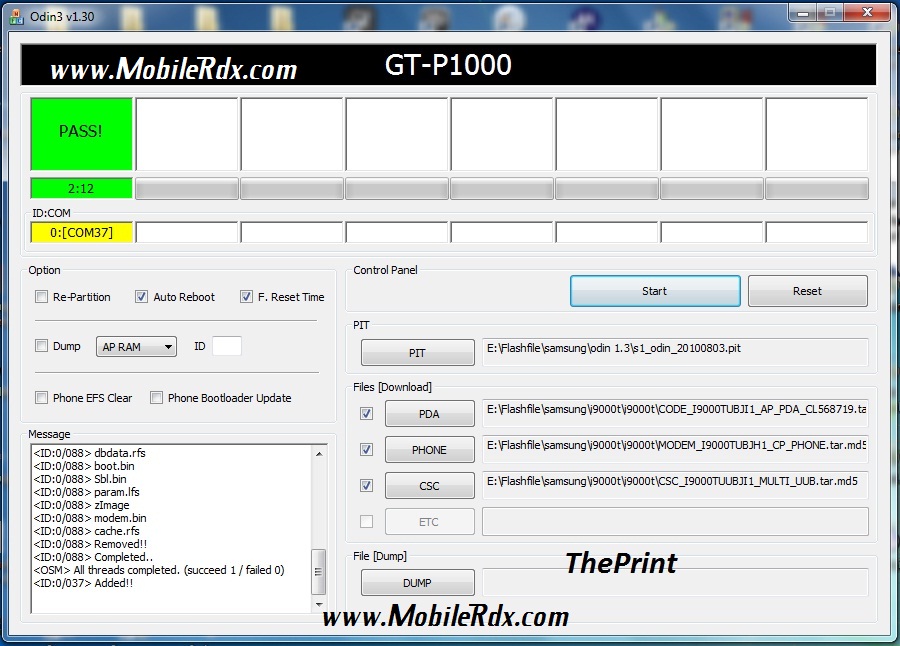
Task: Tick the ETC file checkbox
Action: (366, 521)
